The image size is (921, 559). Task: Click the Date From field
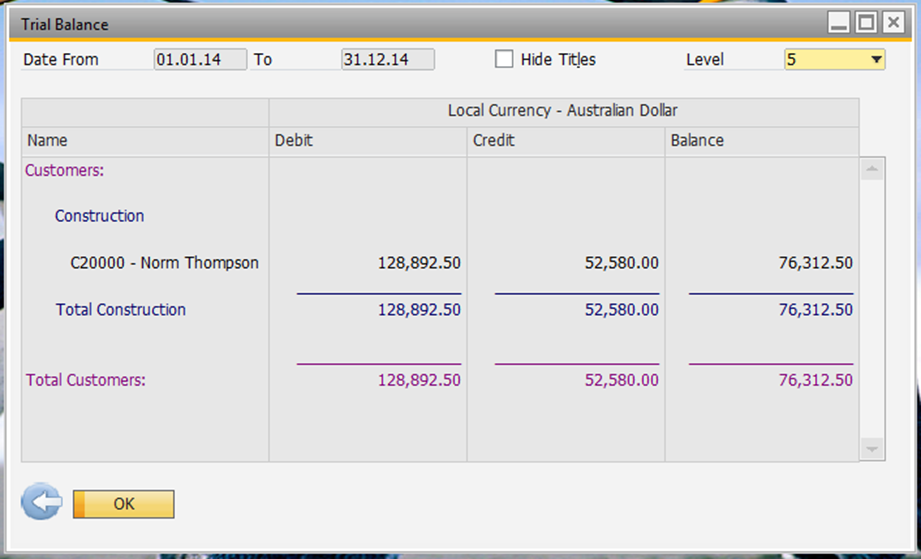(200, 60)
